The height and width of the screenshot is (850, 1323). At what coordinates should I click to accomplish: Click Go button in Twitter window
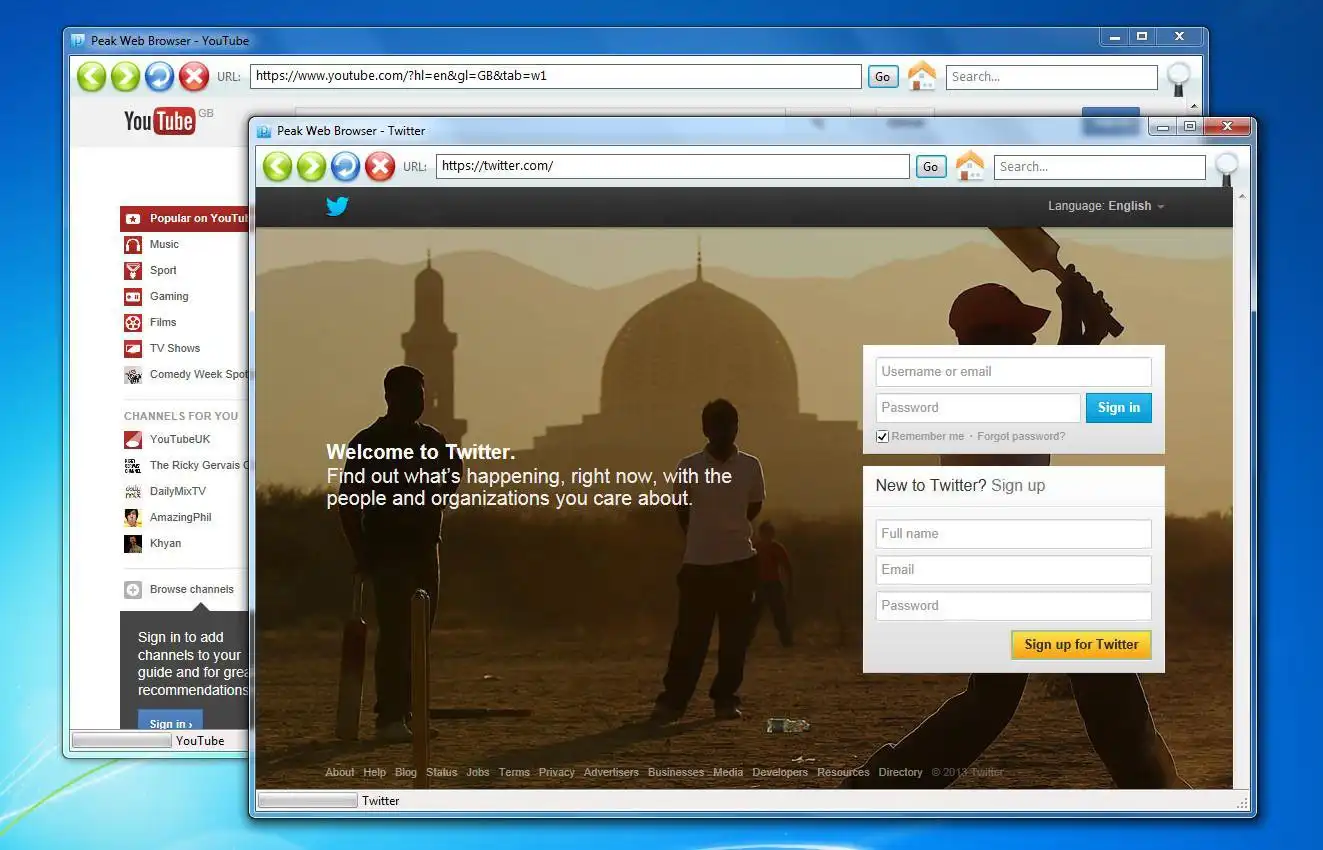(931, 167)
